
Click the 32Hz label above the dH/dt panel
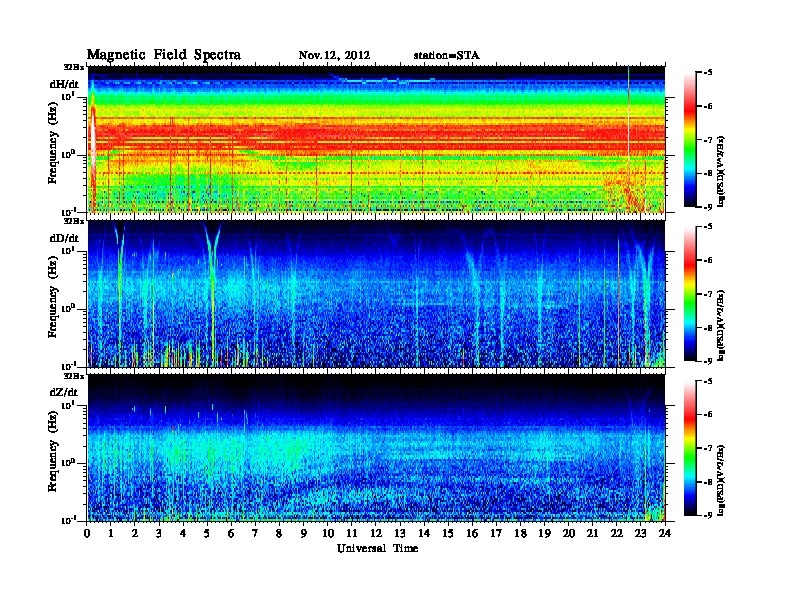[x=73, y=67]
